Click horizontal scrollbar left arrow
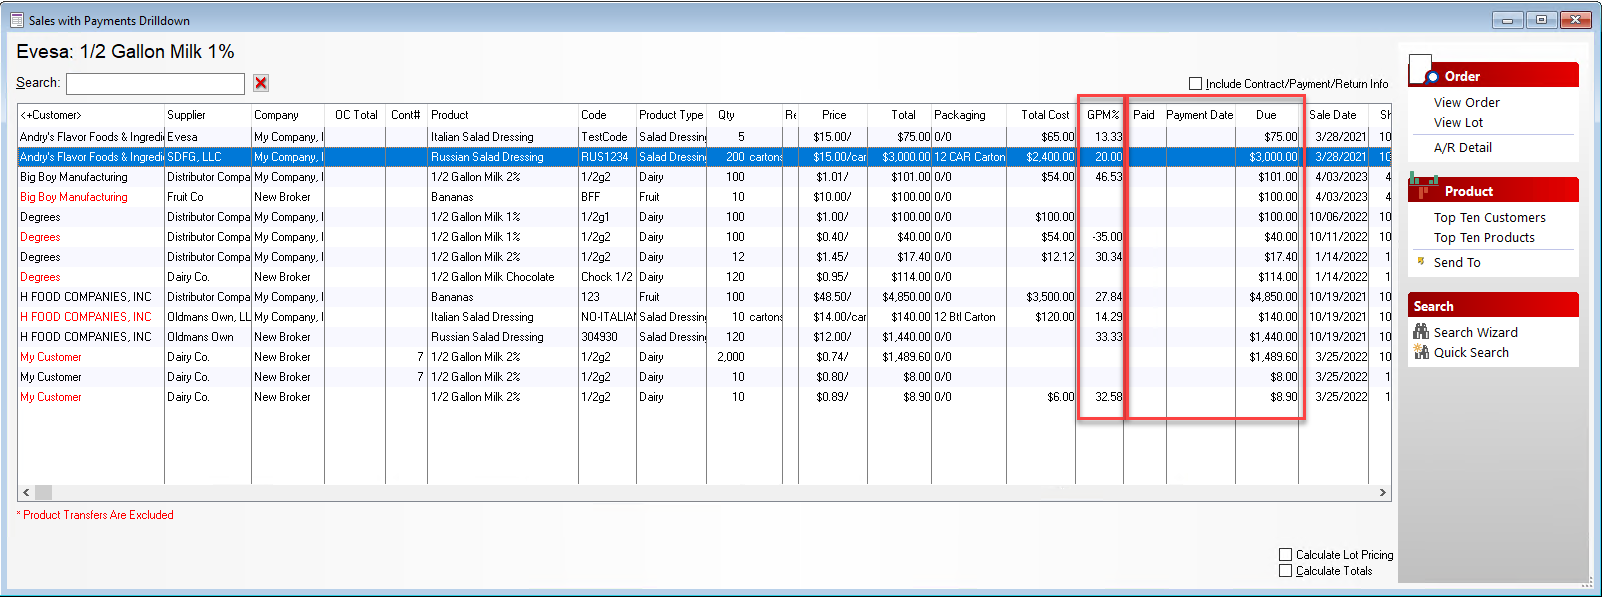This screenshot has width=1602, height=599. click(x=26, y=492)
